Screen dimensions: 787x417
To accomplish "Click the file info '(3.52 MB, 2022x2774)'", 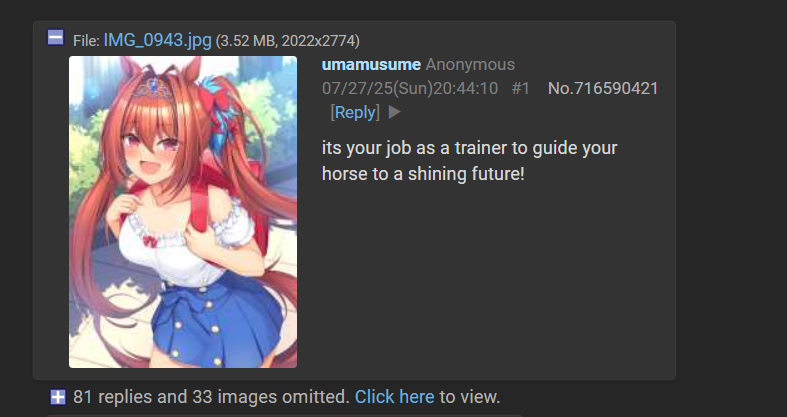I will 288,41.
